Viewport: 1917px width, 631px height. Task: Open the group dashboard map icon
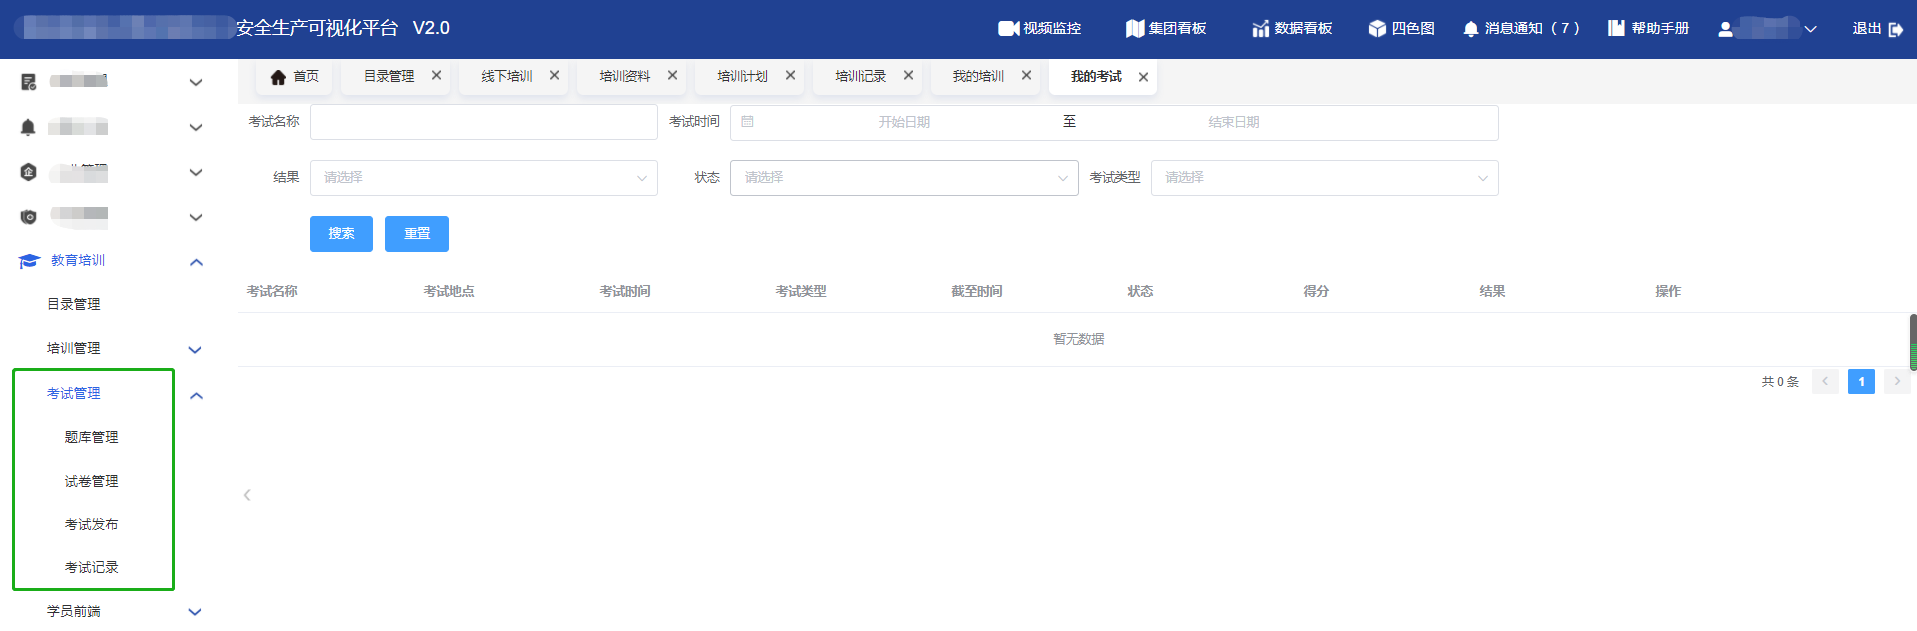point(1134,29)
